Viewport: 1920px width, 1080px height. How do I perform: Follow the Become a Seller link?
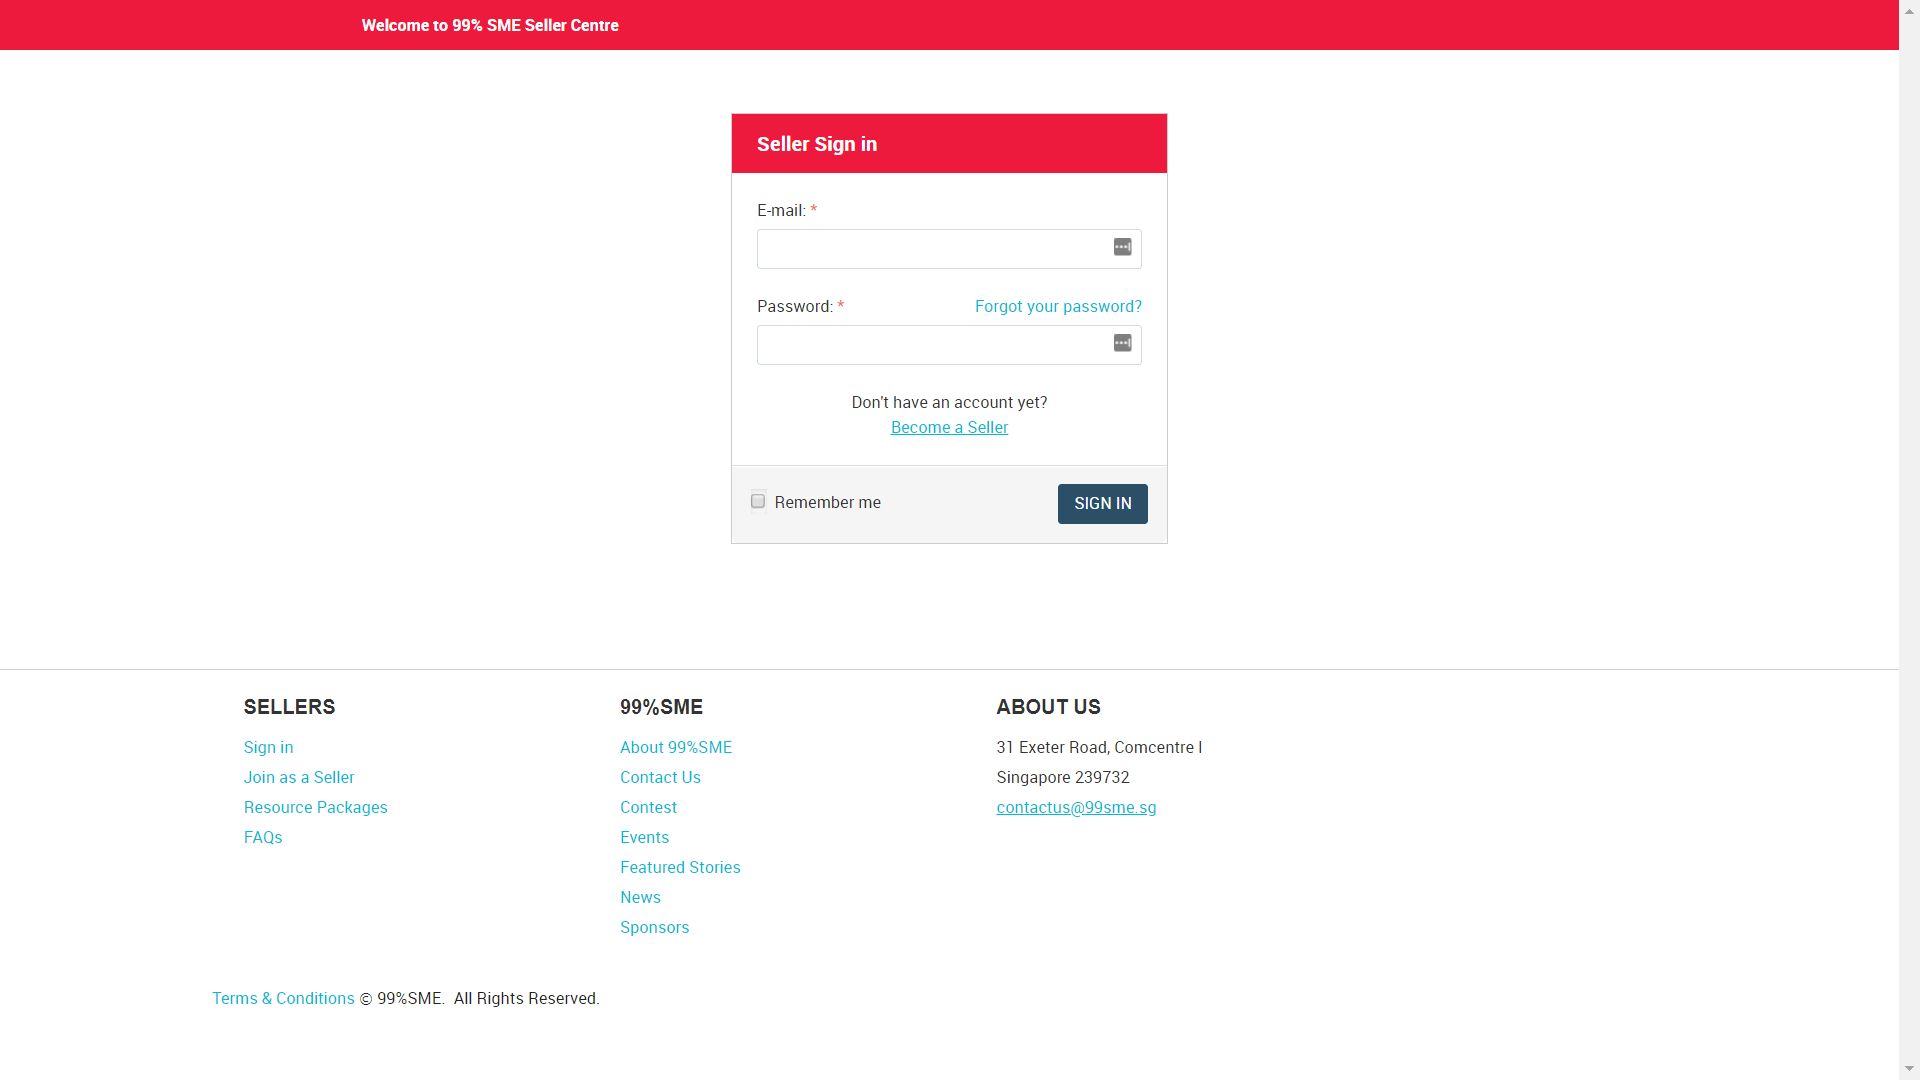pos(949,427)
